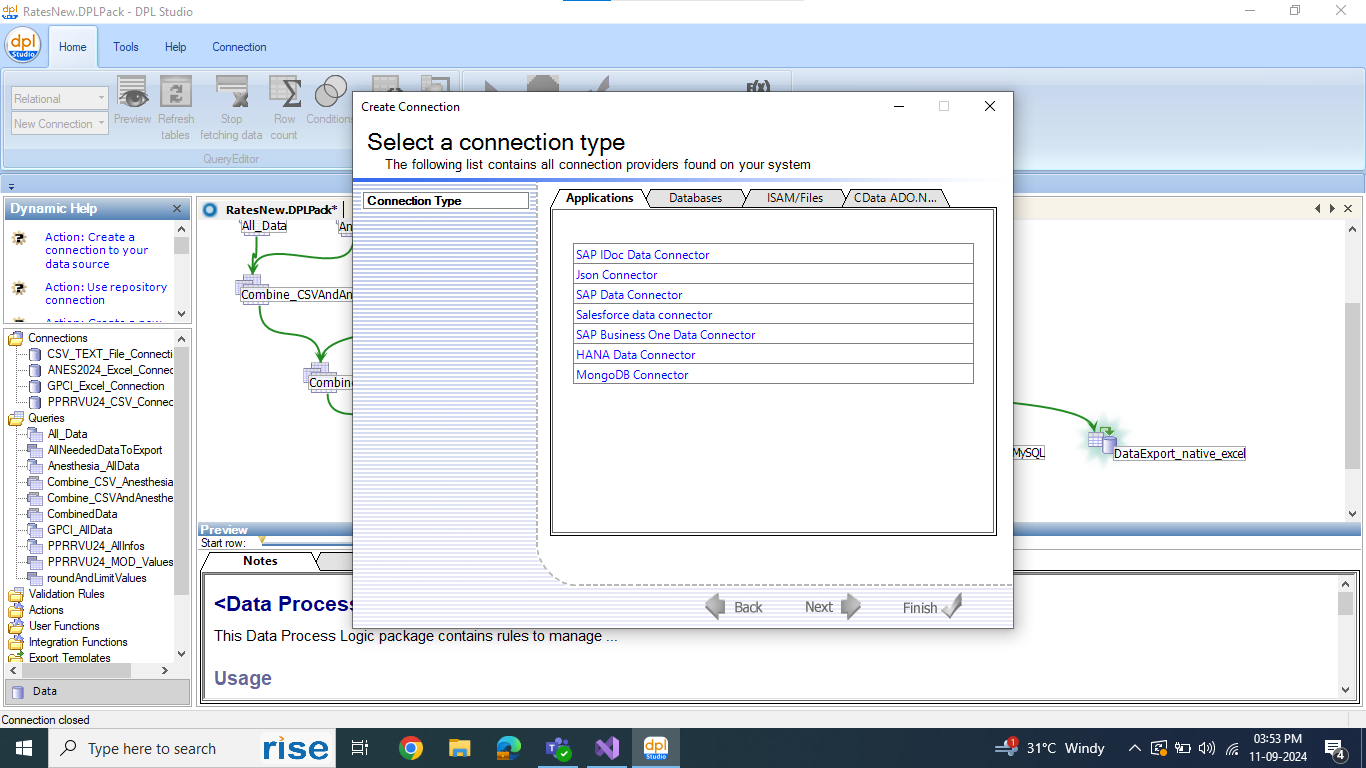The height and width of the screenshot is (768, 1366).
Task: Click the Conditions circles icon
Action: [x=330, y=93]
